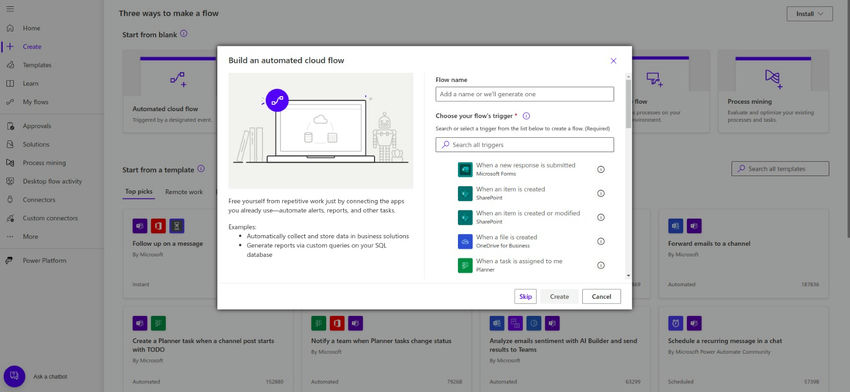Open 'Analyze emails sentiment with AI Builder' template
The image size is (850, 392).
click(x=565, y=349)
